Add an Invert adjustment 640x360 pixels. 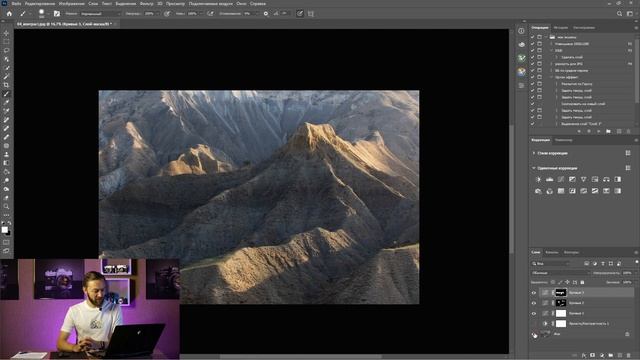click(x=572, y=191)
